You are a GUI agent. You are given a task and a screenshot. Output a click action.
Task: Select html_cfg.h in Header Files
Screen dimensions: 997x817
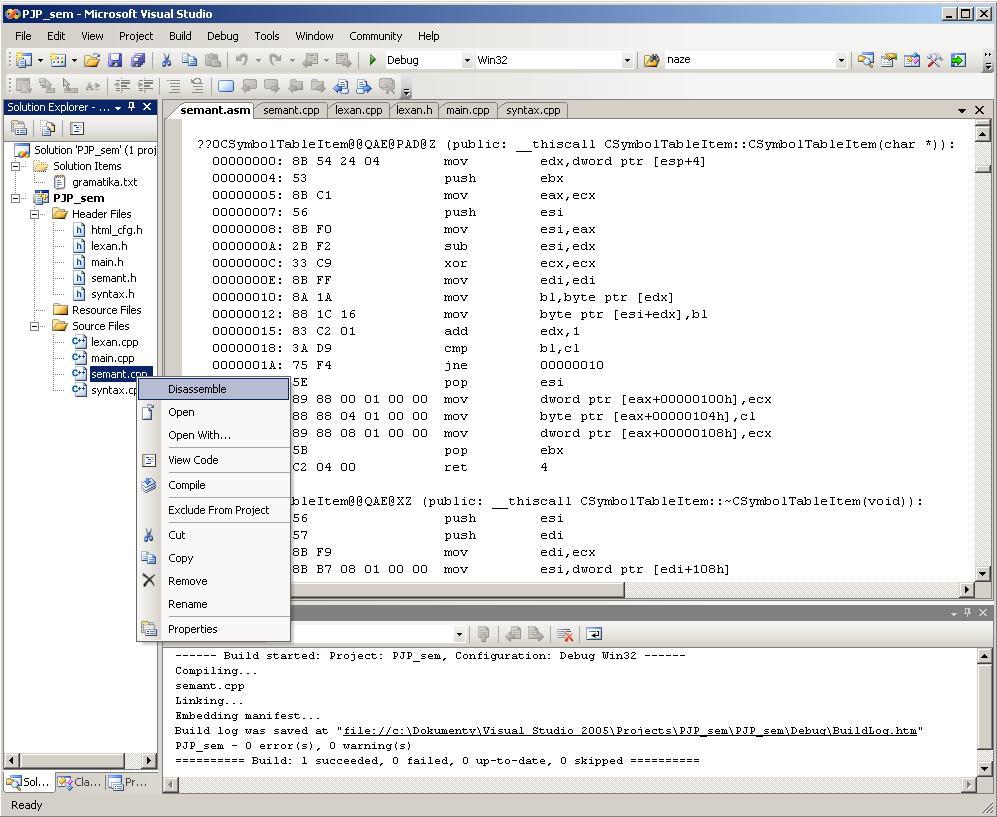tap(116, 230)
